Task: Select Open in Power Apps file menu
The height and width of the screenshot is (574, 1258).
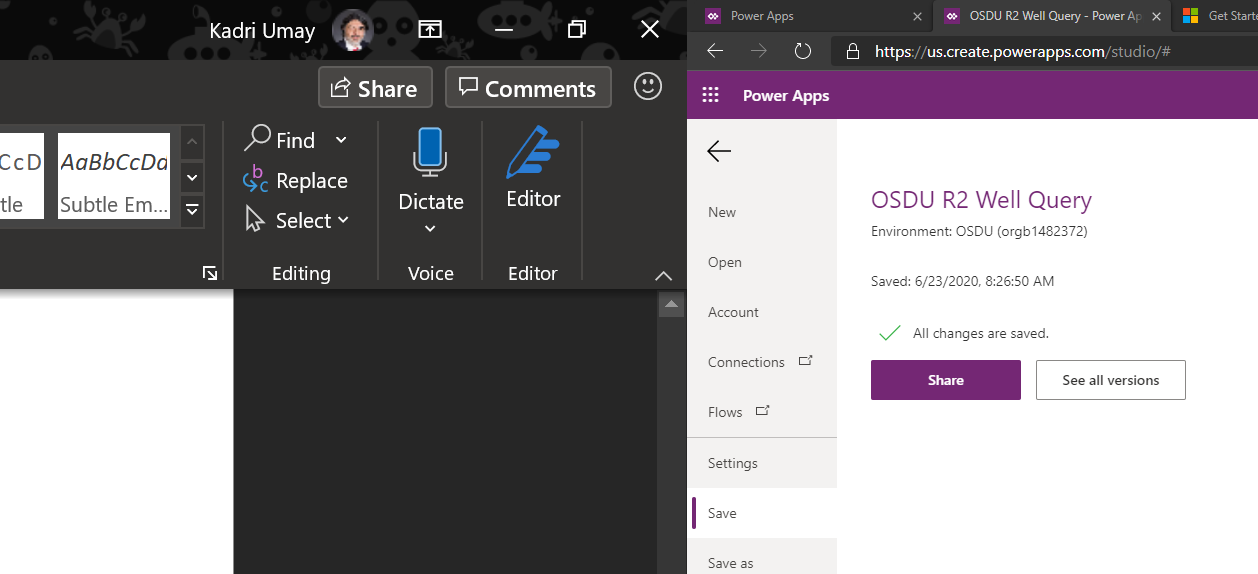Action: point(762,262)
